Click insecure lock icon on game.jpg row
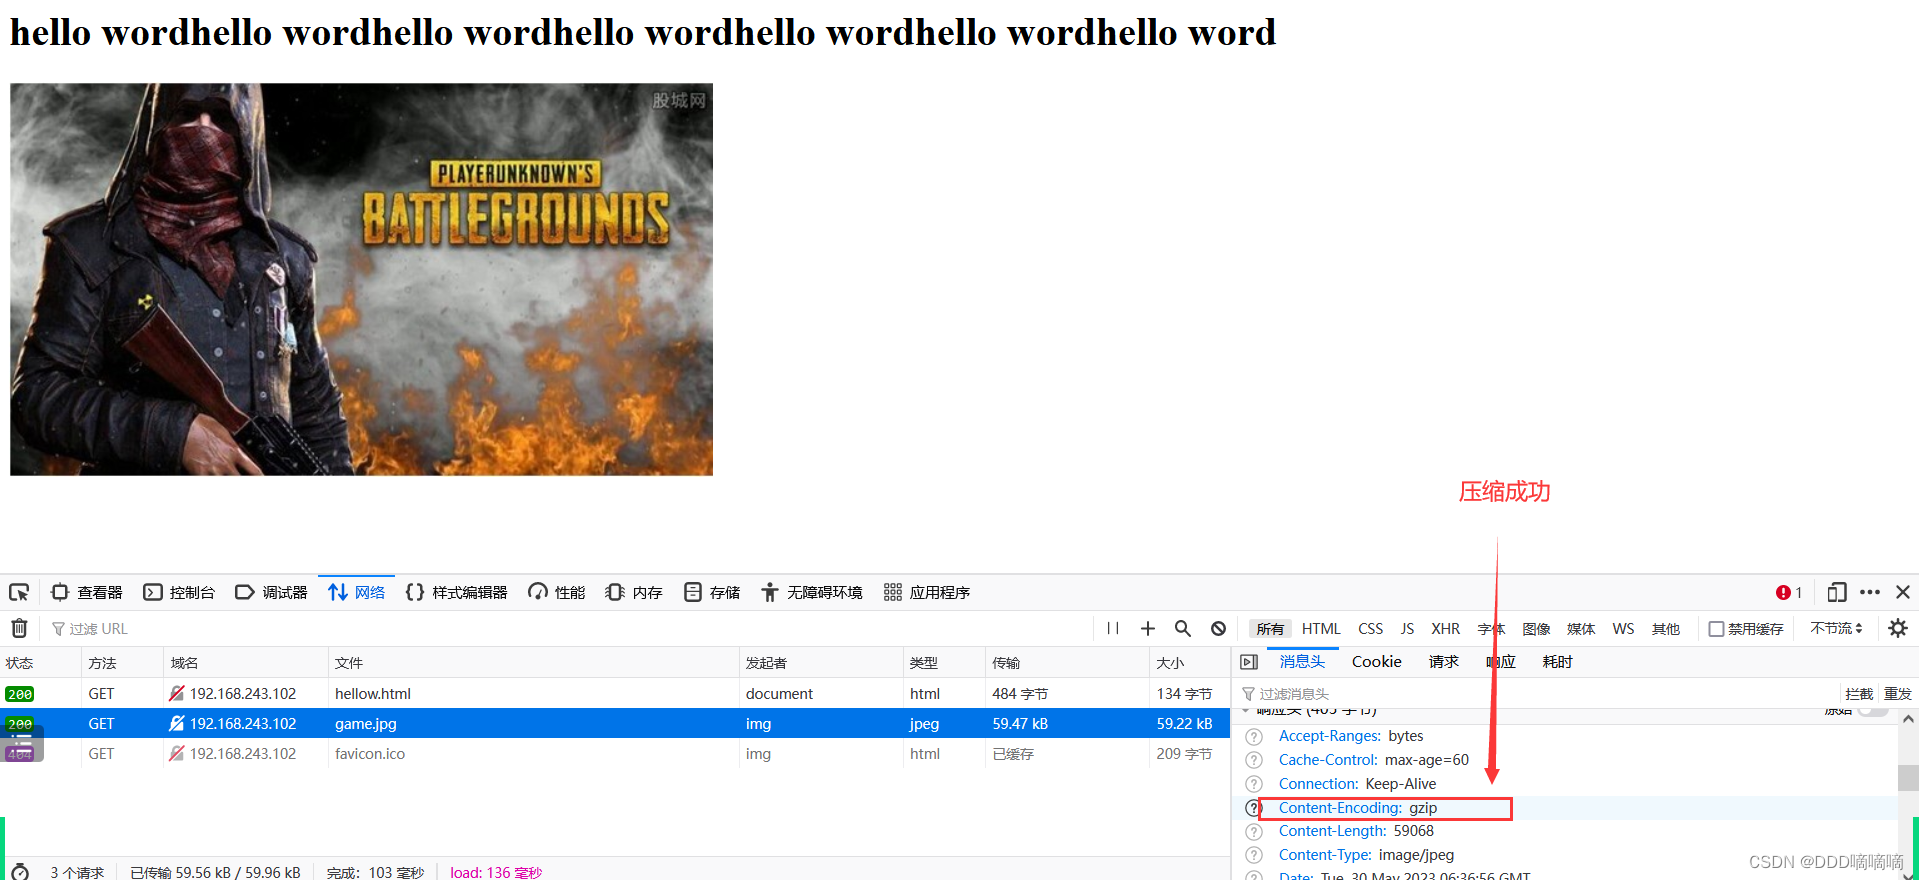 point(177,723)
